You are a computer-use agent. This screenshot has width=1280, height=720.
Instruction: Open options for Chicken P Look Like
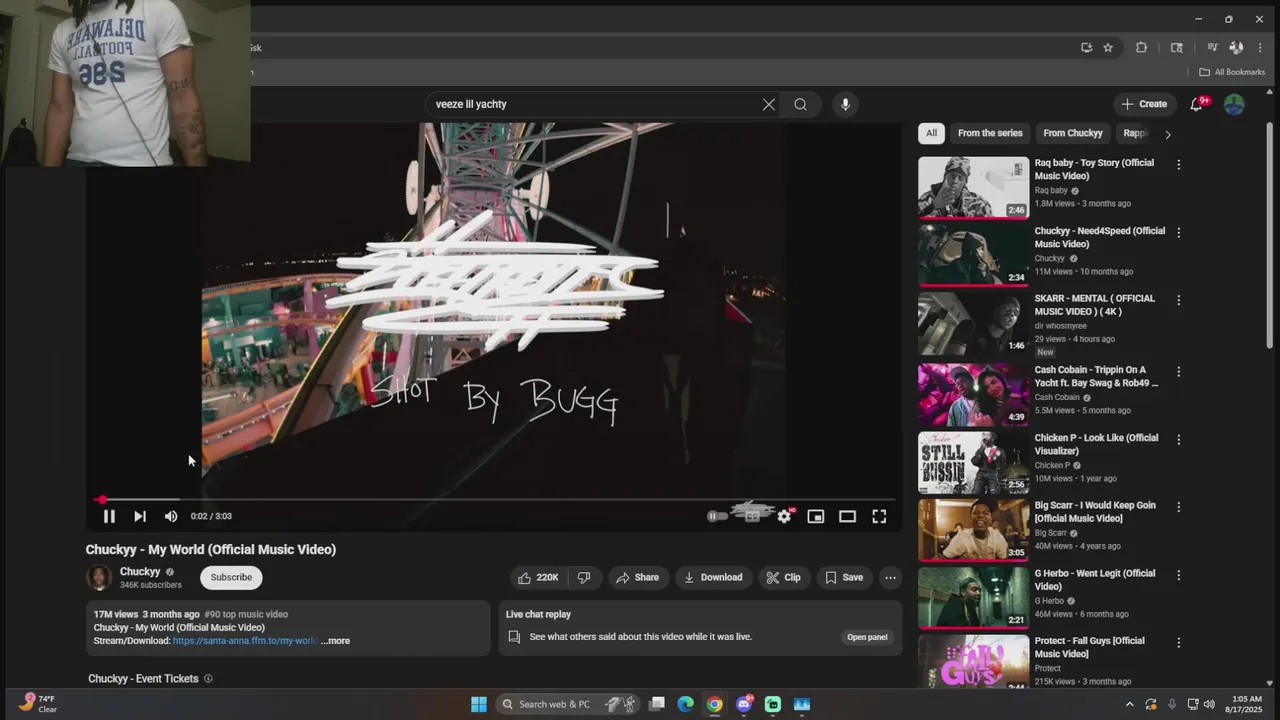click(1178, 440)
